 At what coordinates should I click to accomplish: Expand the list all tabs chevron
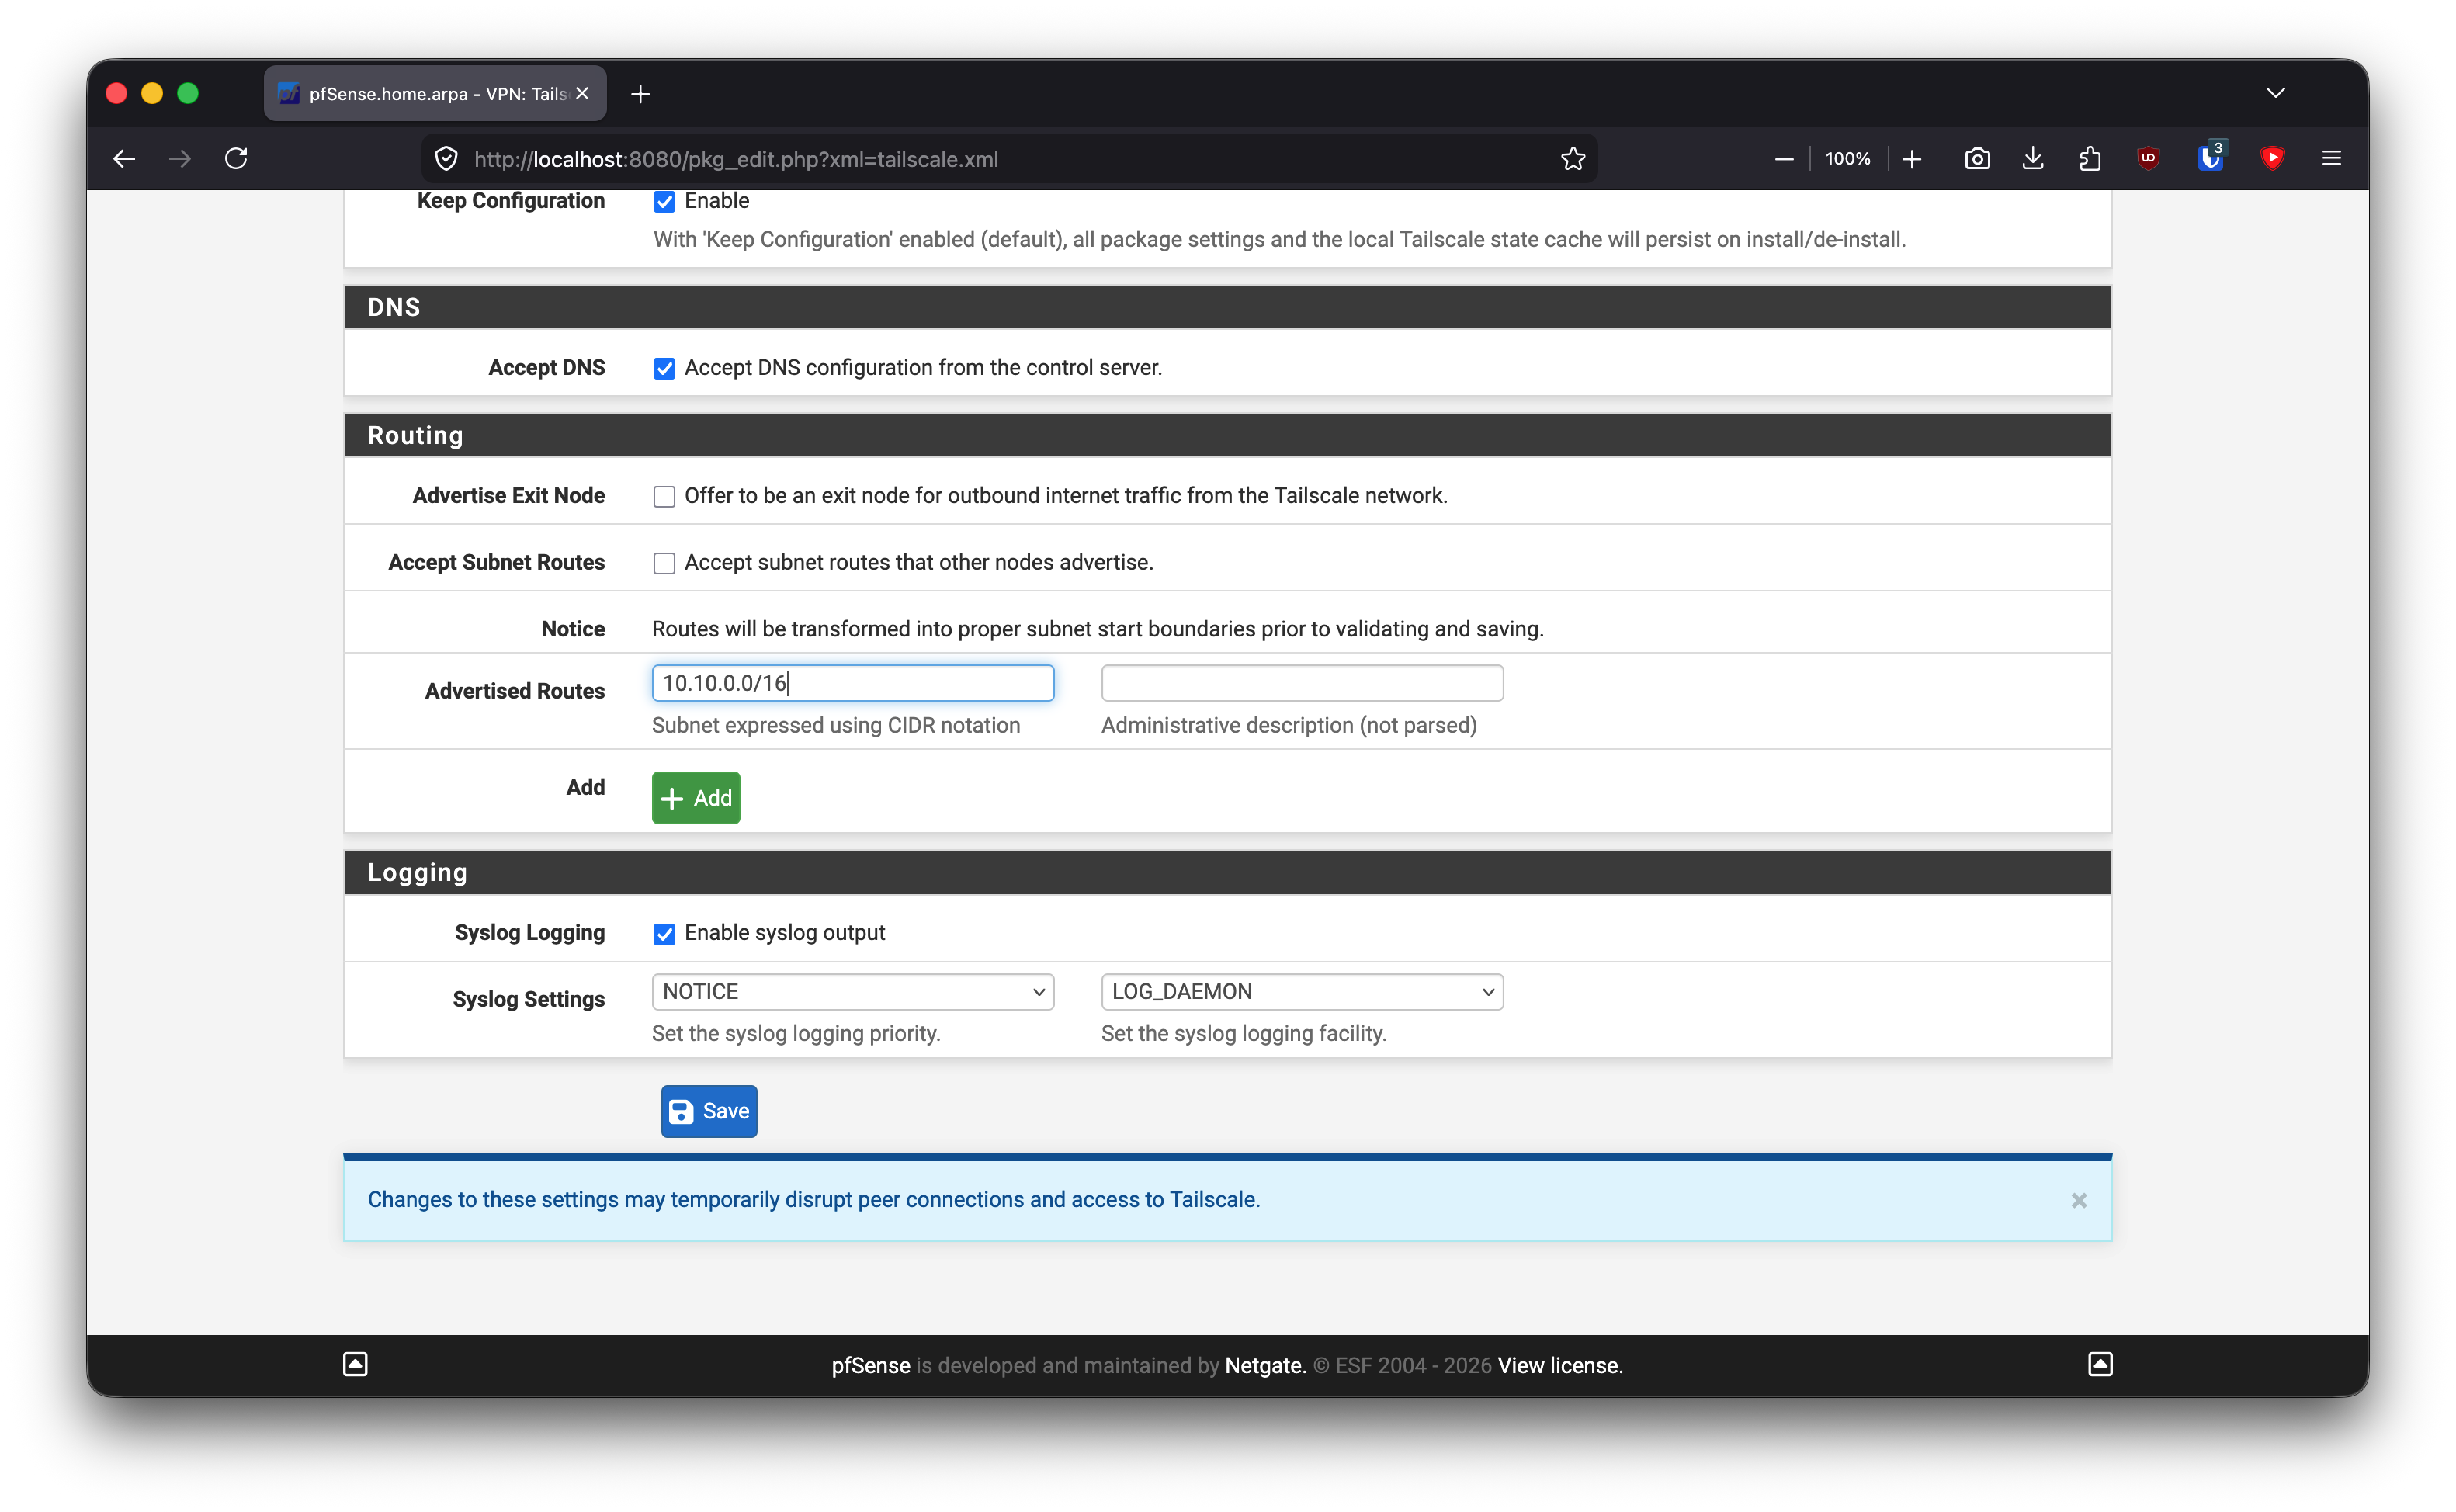2275,93
